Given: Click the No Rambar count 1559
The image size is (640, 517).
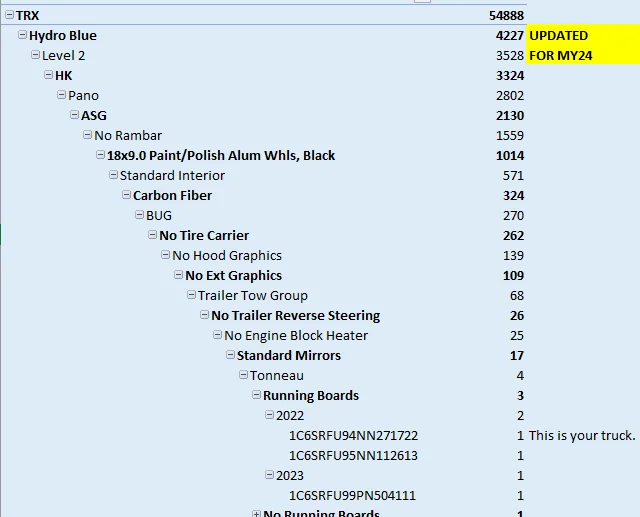Looking at the screenshot, I should (510, 135).
